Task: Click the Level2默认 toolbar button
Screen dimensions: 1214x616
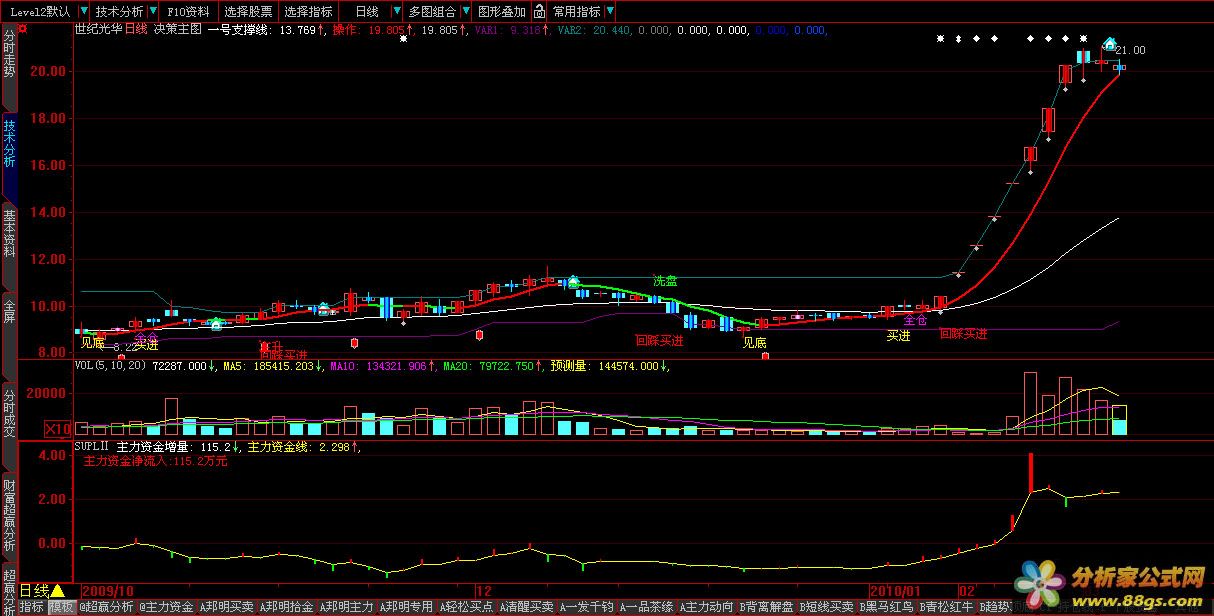Action: (40, 12)
